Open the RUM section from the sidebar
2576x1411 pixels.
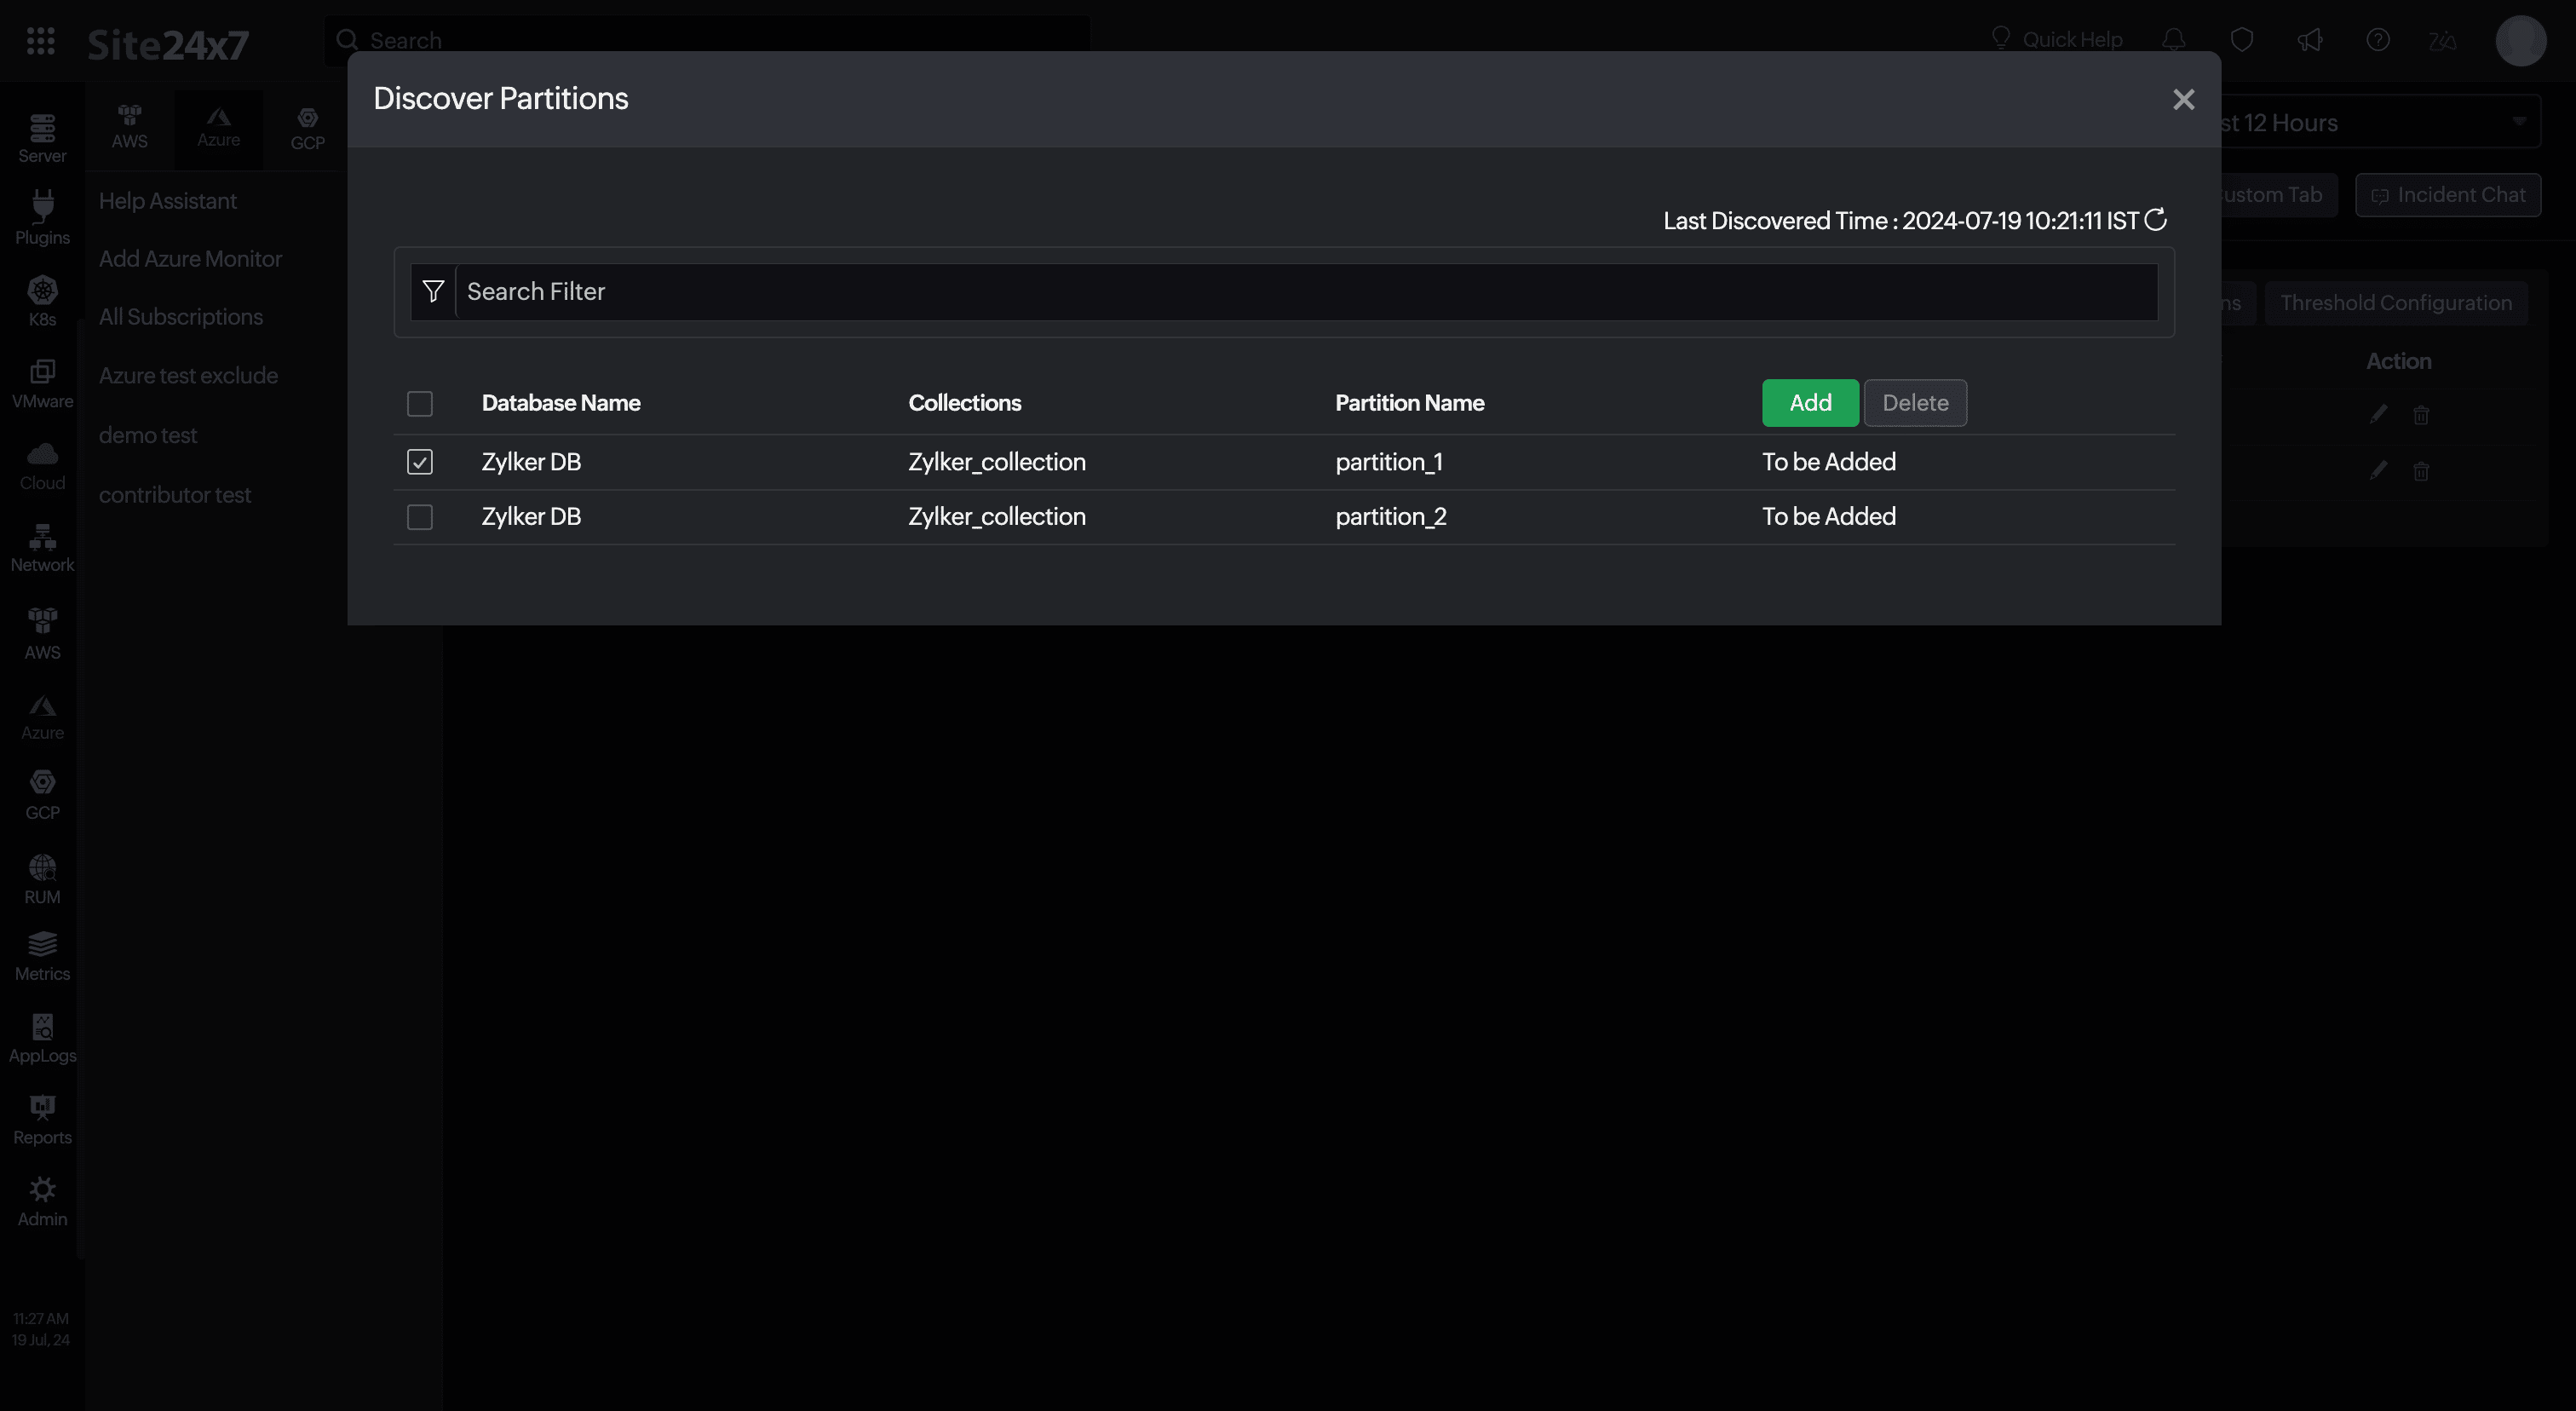coord(41,876)
